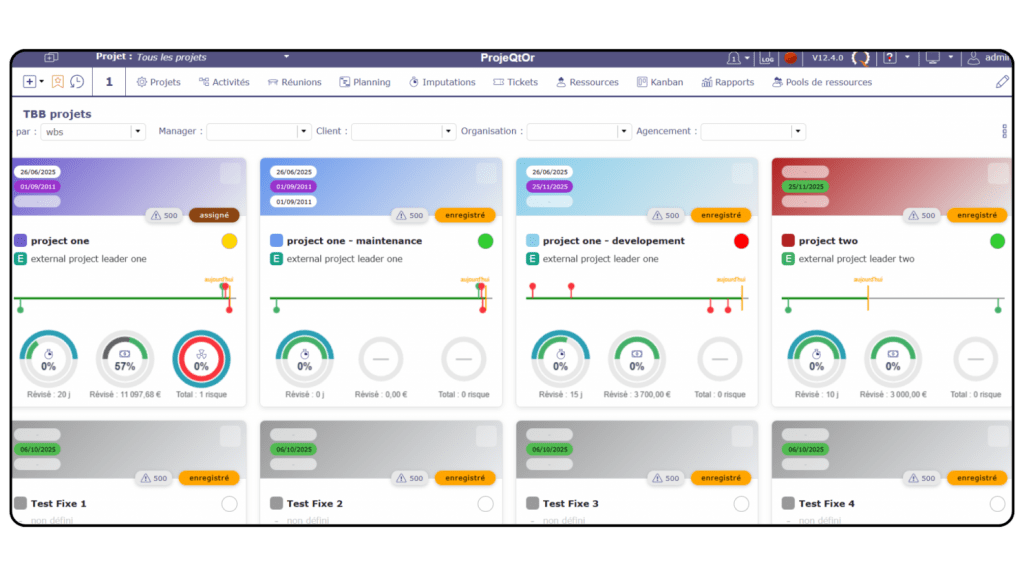
Task: Click the top-left new window icon
Action: tap(51, 58)
